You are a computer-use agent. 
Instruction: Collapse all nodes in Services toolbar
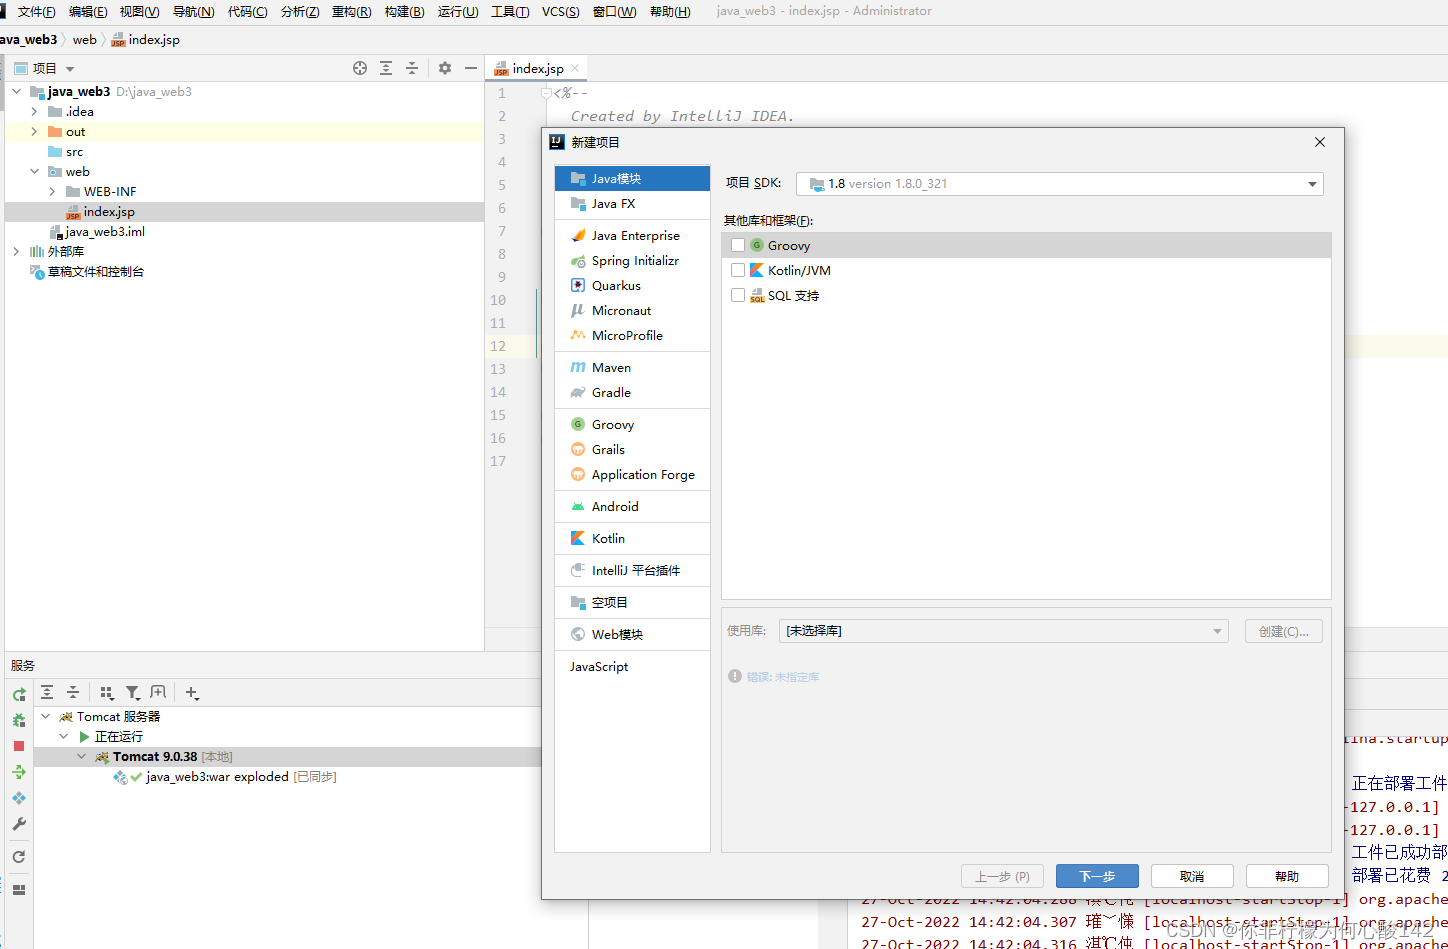tap(73, 692)
